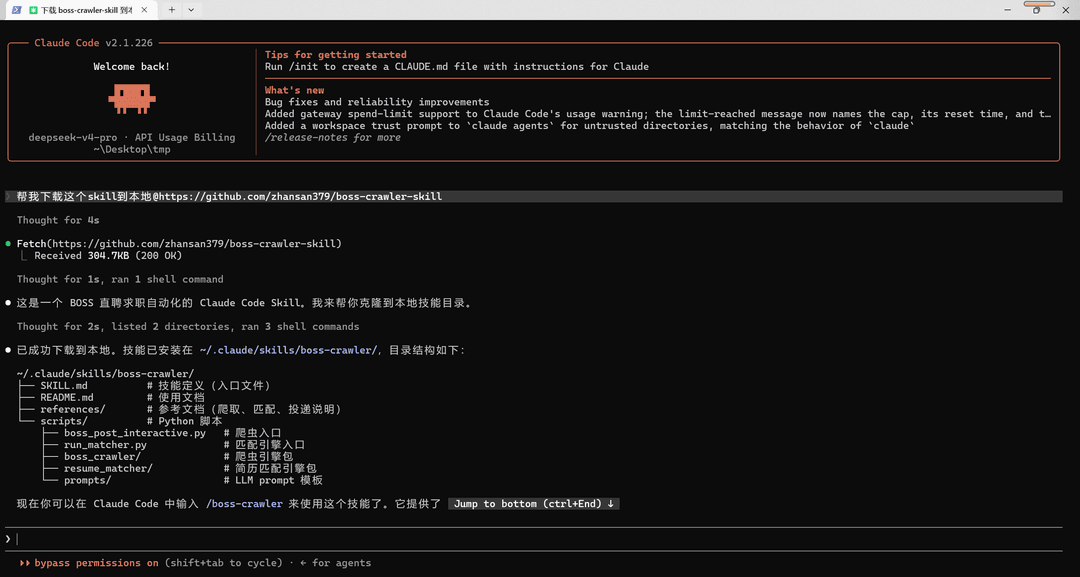Click resume_matcher/ folder name
The height and width of the screenshot is (577, 1080).
pyautogui.click(x=108, y=468)
